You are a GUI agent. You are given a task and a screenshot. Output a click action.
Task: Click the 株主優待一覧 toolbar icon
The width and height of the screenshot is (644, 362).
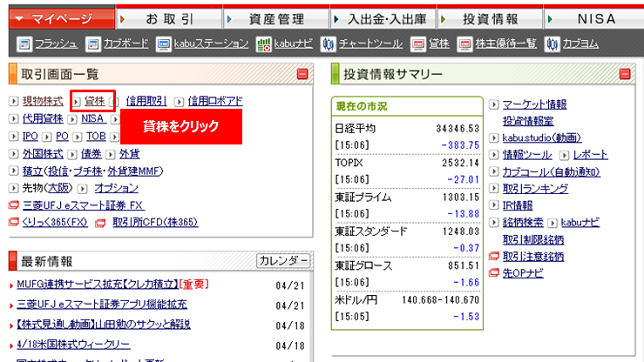[465, 44]
